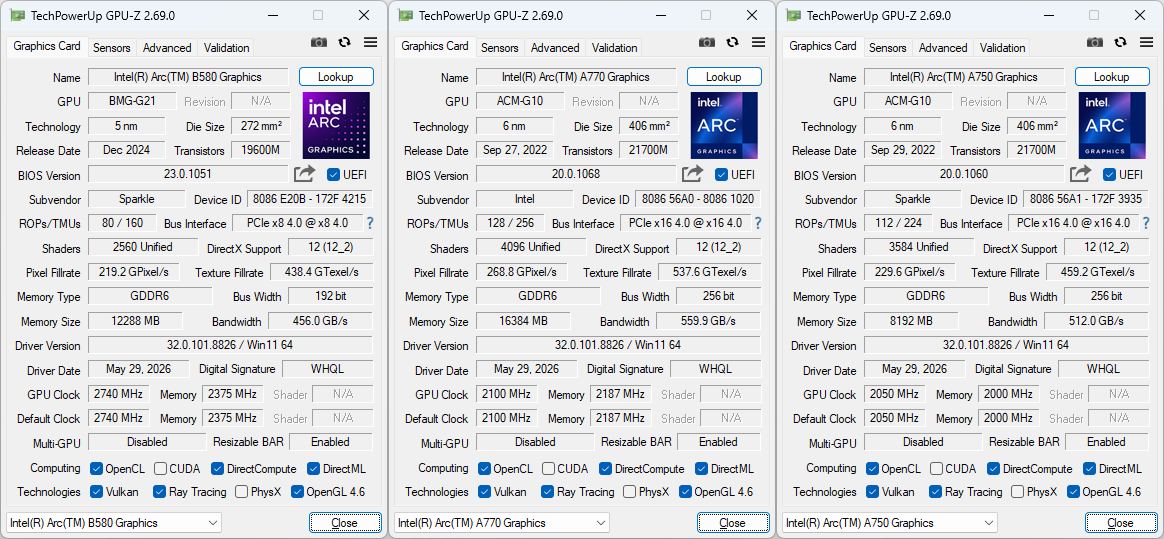Click BIOS export share icon in B580 window
Screen dimensions: 1164x539
click(304, 174)
